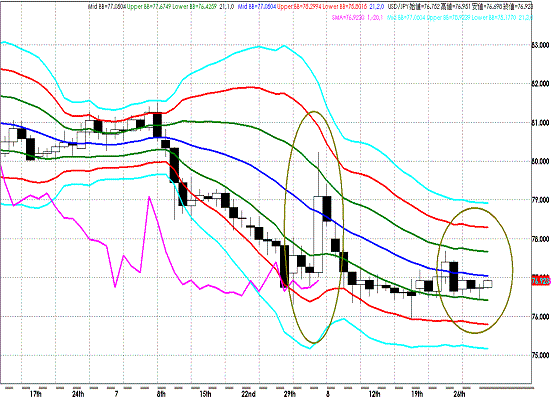
Task: Click the 7 date label
Action: pos(116,394)
